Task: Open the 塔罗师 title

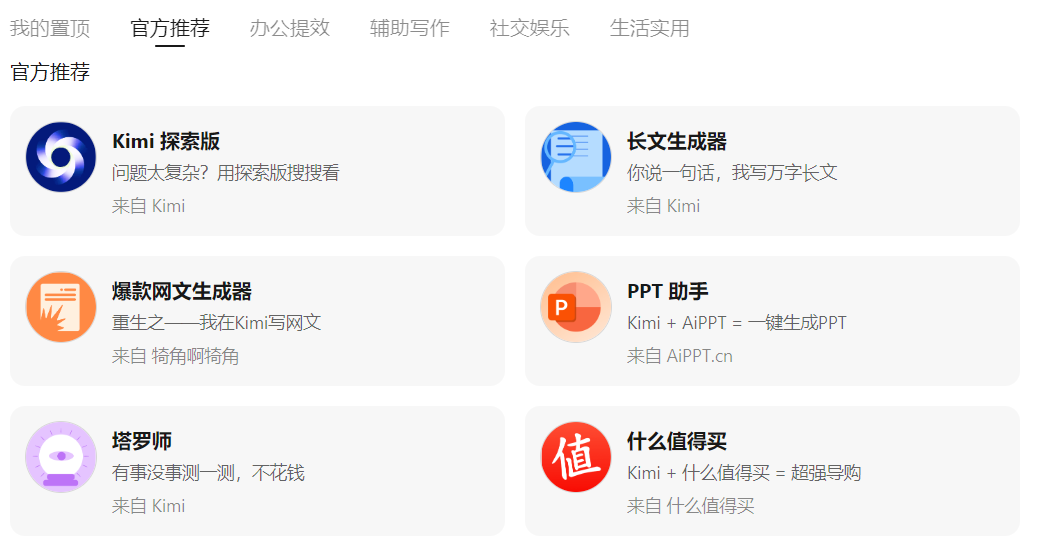Action: pyautogui.click(x=142, y=441)
